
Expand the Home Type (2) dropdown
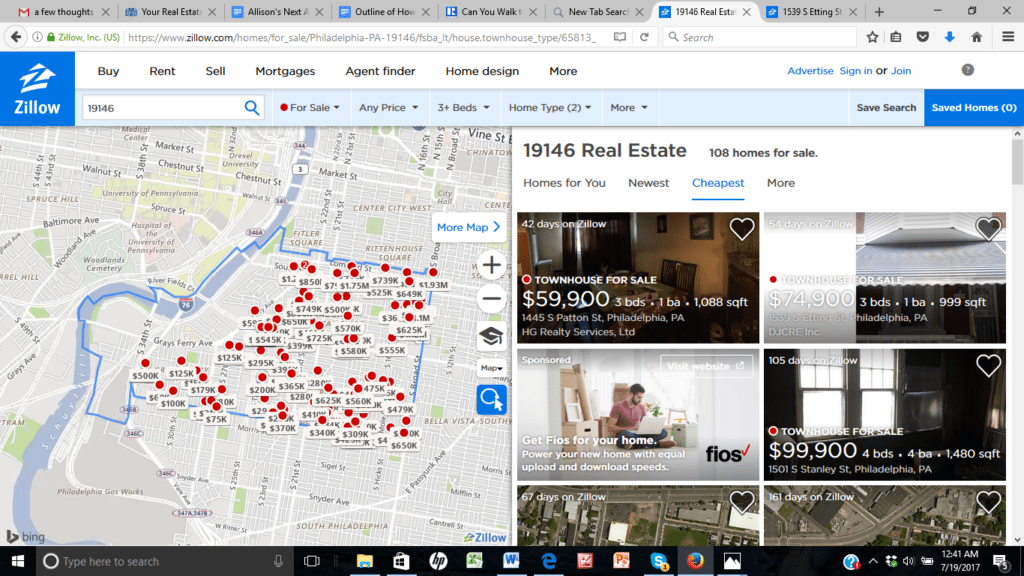tap(549, 108)
